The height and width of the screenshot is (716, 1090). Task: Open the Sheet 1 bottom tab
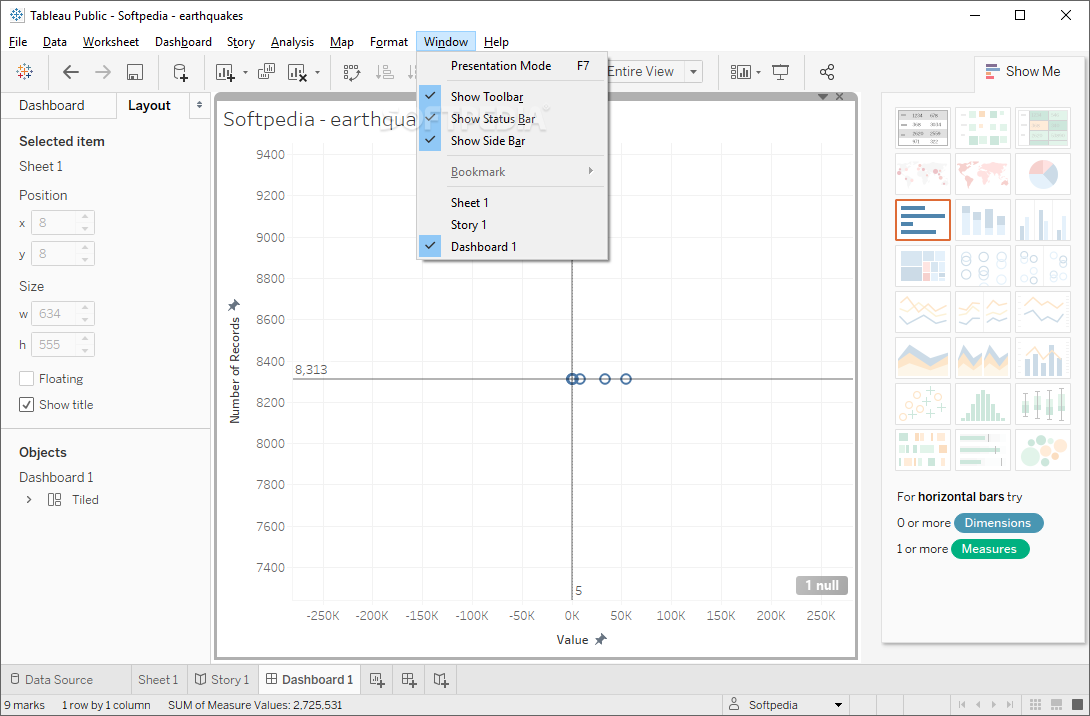(158, 680)
